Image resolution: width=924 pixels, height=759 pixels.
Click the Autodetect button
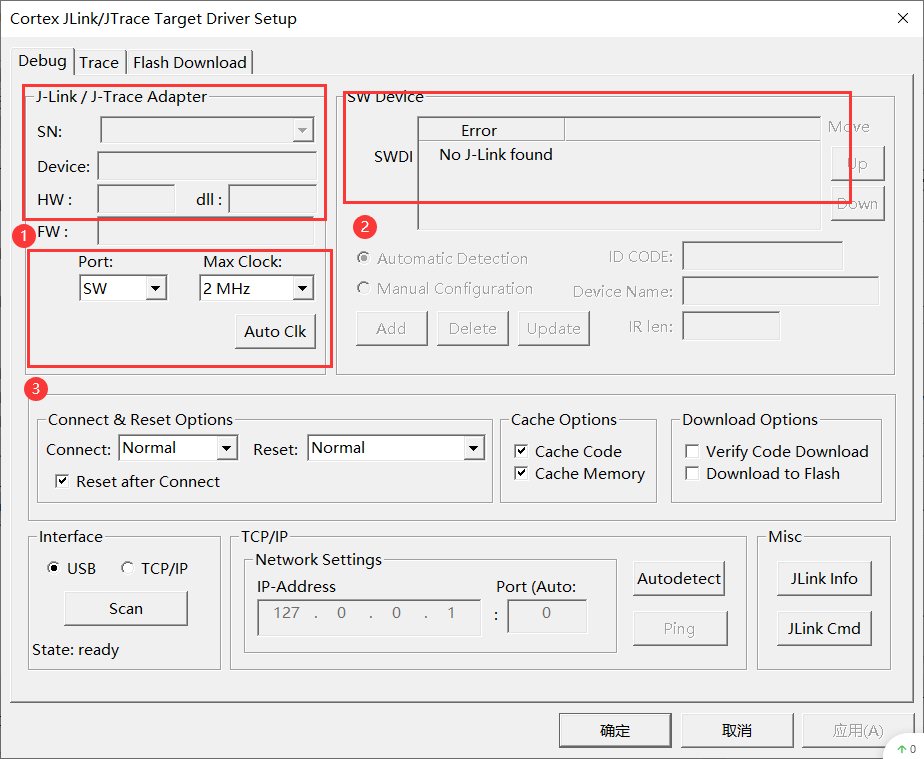(679, 579)
